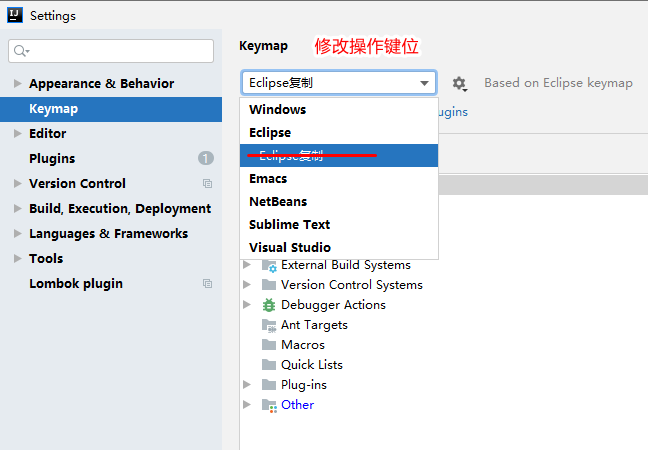Screen dimensions: 648x450
Task: Expand External Build Systems node
Action: 247,264
